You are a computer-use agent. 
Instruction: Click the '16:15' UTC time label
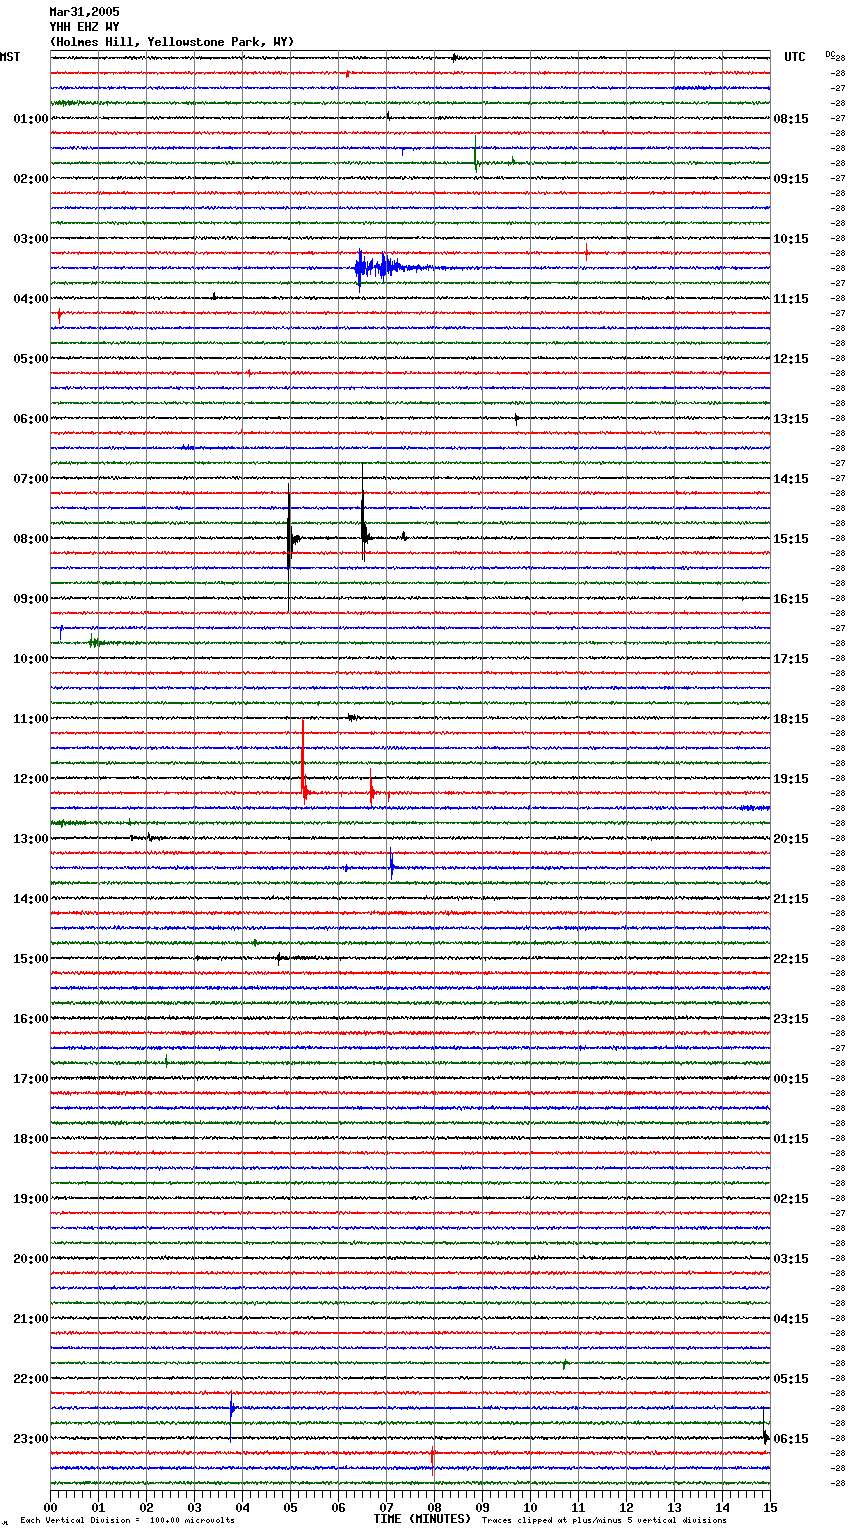click(x=791, y=599)
